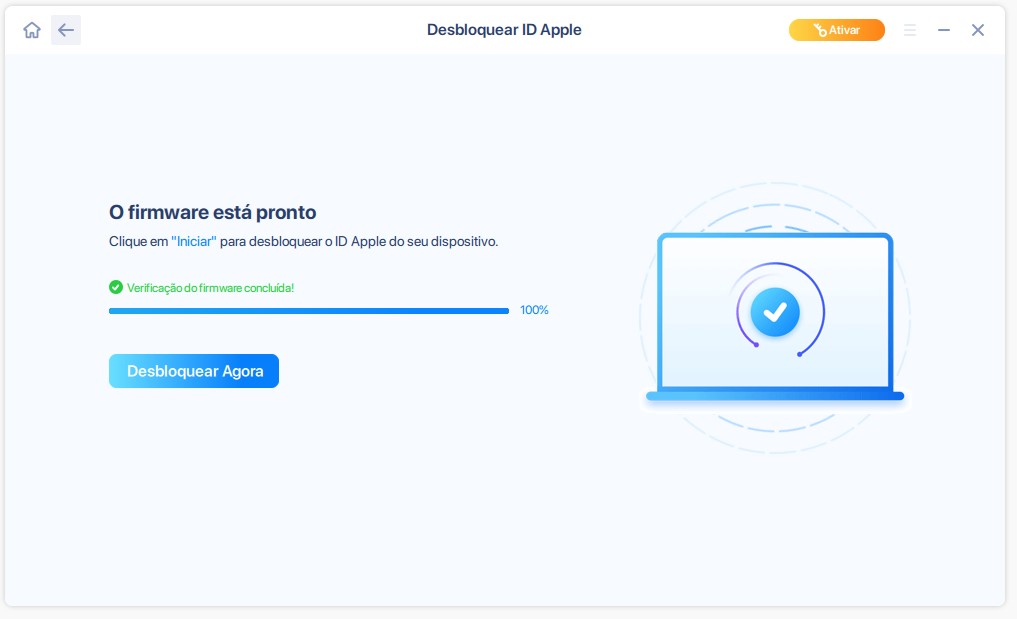Select the blue checkmark in the laptop illustration

pos(776,312)
